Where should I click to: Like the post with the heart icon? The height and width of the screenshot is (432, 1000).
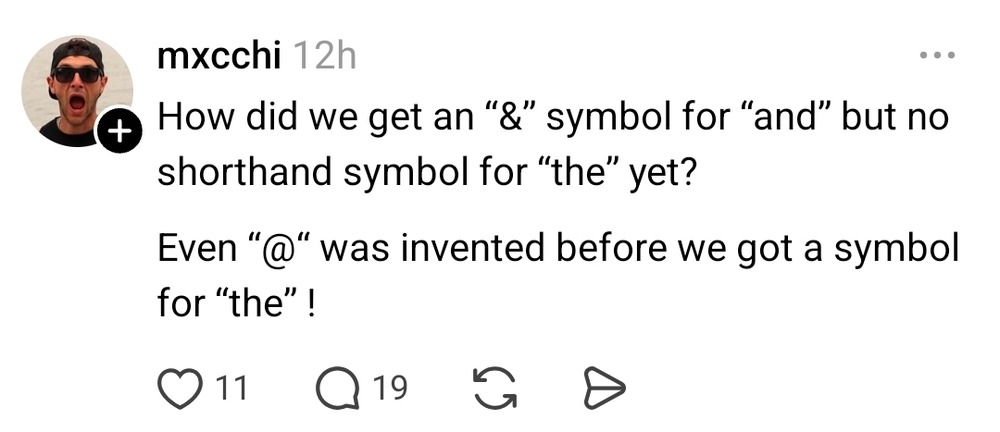coord(179,386)
